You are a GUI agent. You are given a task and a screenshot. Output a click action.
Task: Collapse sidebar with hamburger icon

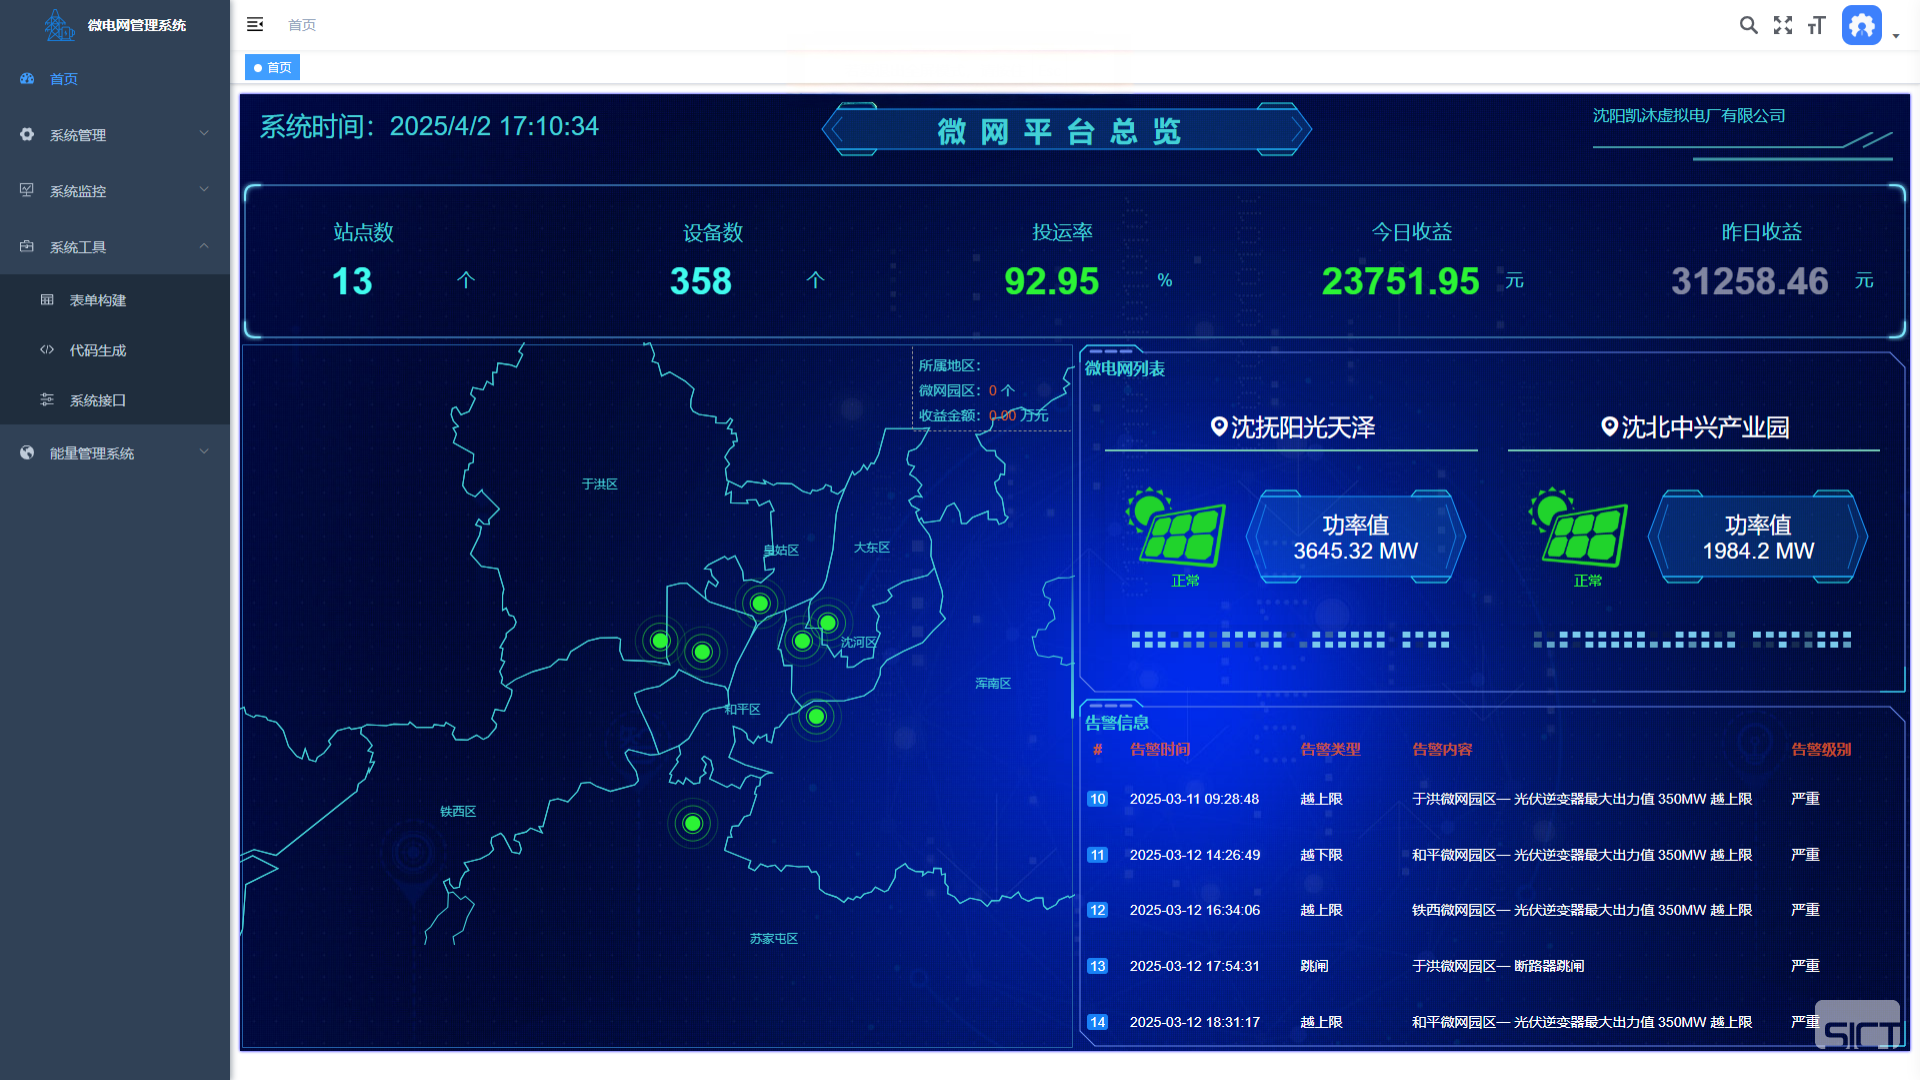(x=255, y=24)
